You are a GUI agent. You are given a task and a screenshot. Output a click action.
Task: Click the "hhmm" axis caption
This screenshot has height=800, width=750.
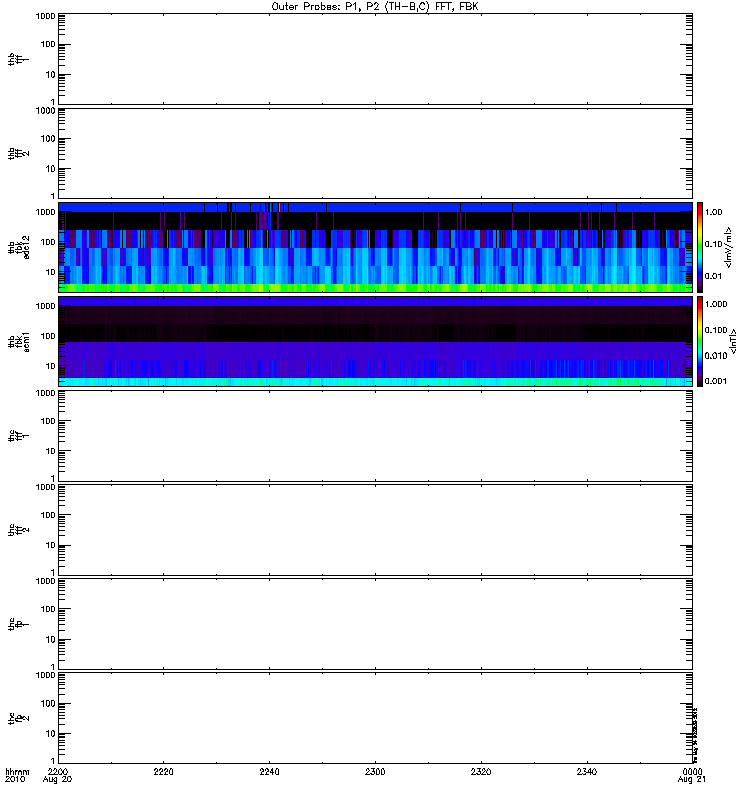tap(17, 772)
